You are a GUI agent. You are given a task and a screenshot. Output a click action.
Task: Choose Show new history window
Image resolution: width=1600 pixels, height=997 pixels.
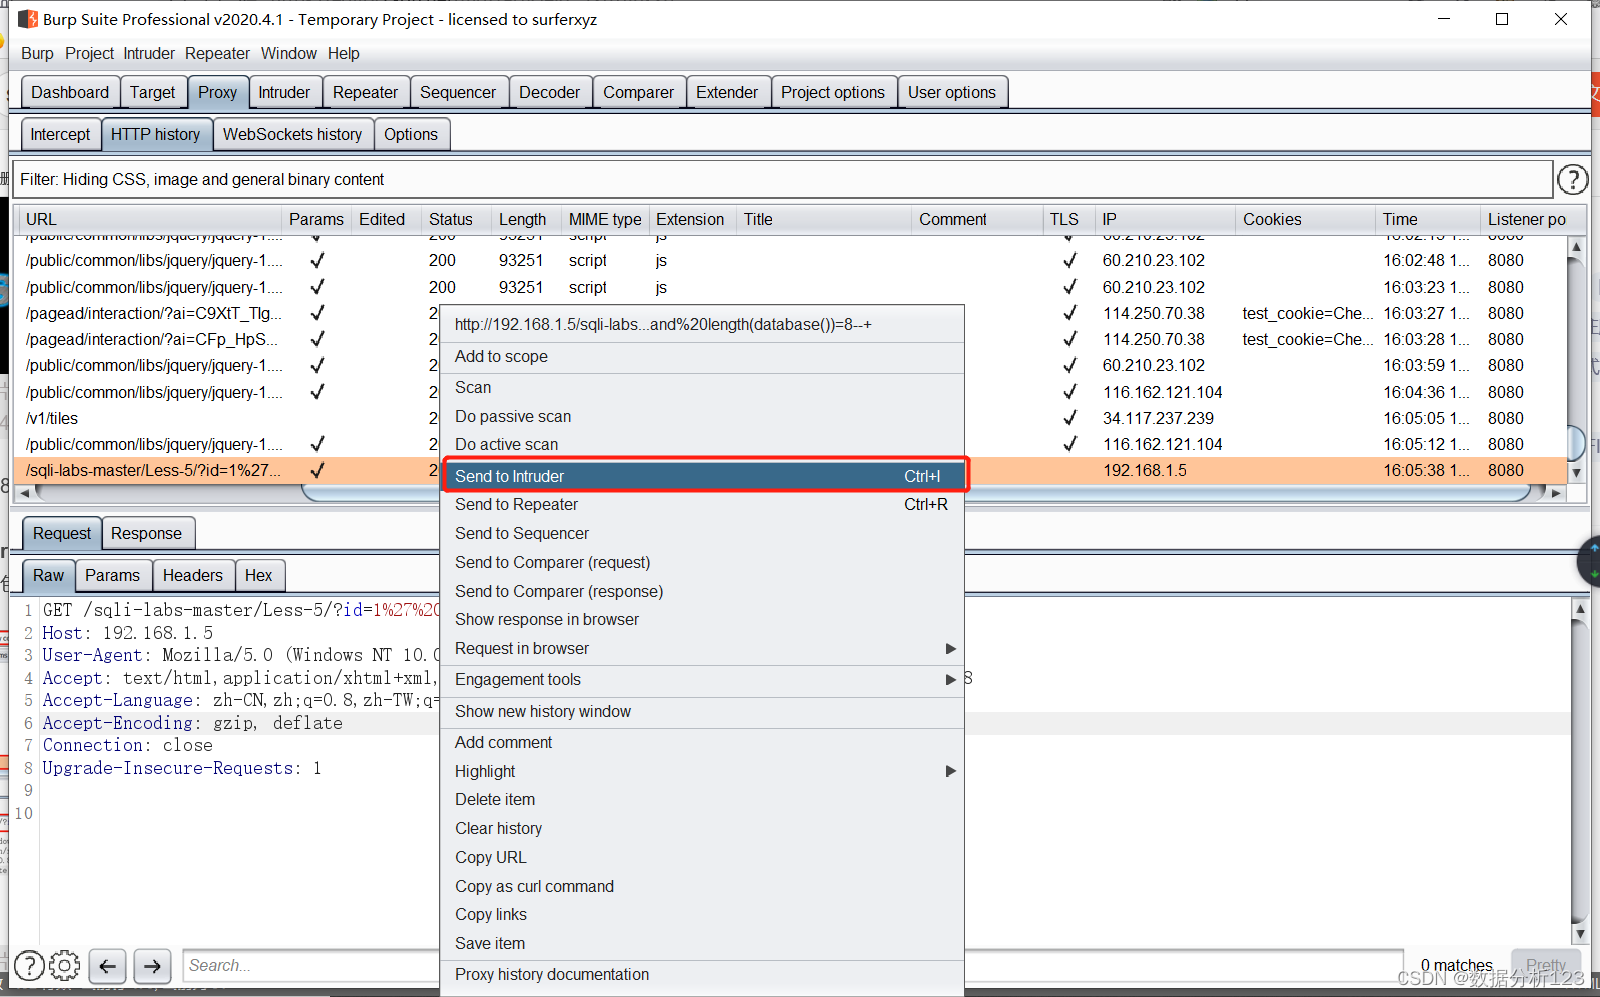[702, 712]
